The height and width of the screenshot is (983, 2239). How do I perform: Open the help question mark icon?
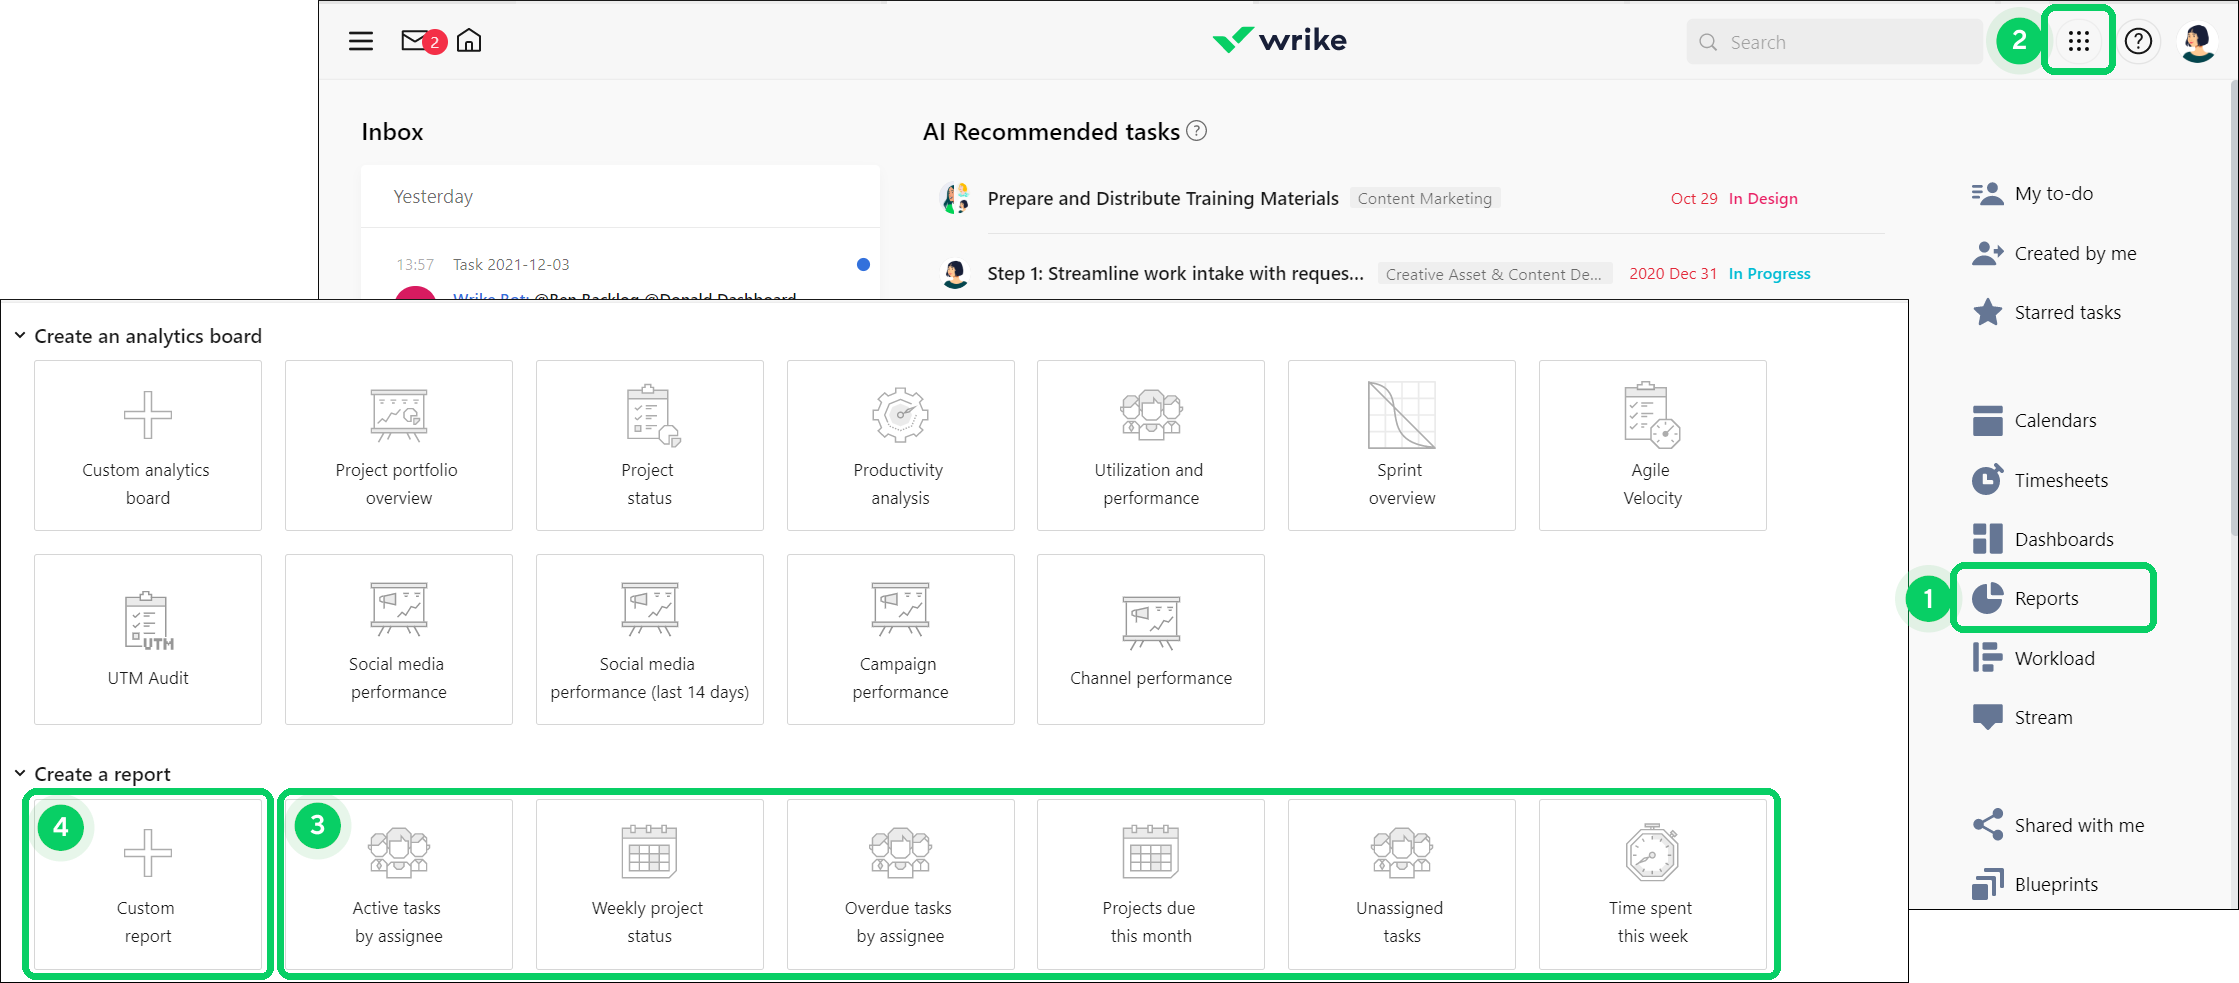coord(2138,41)
